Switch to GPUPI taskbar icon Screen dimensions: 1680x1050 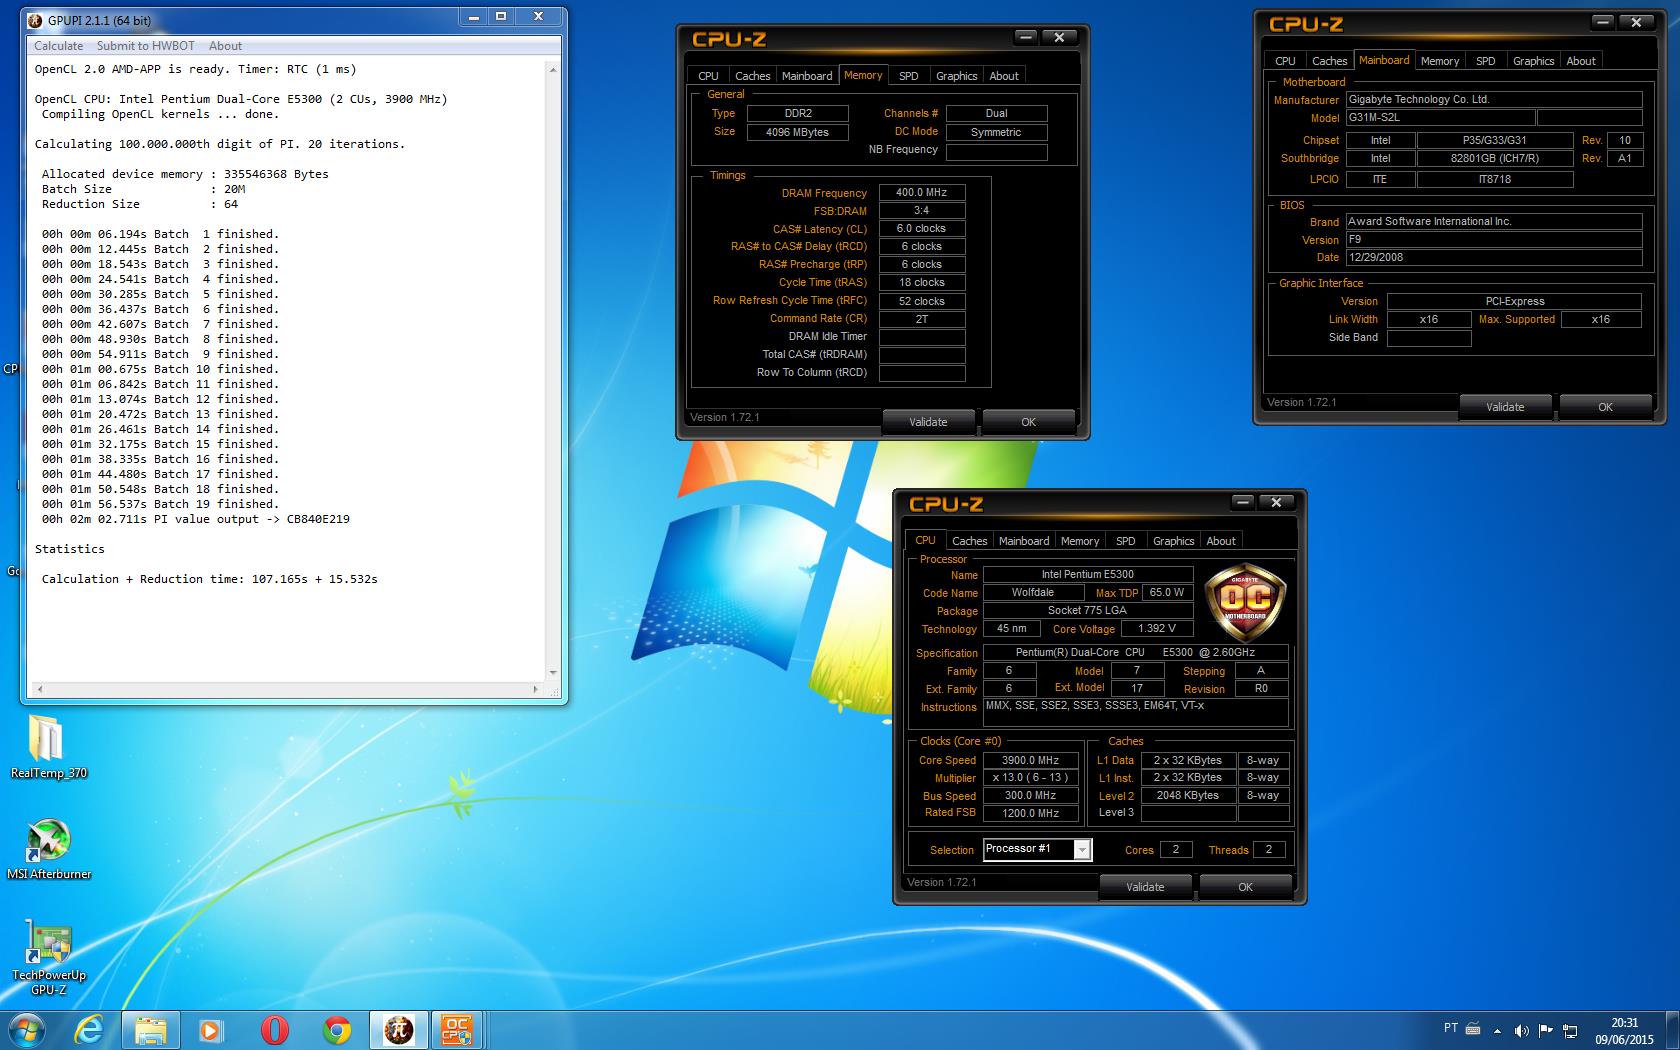coord(399,1029)
